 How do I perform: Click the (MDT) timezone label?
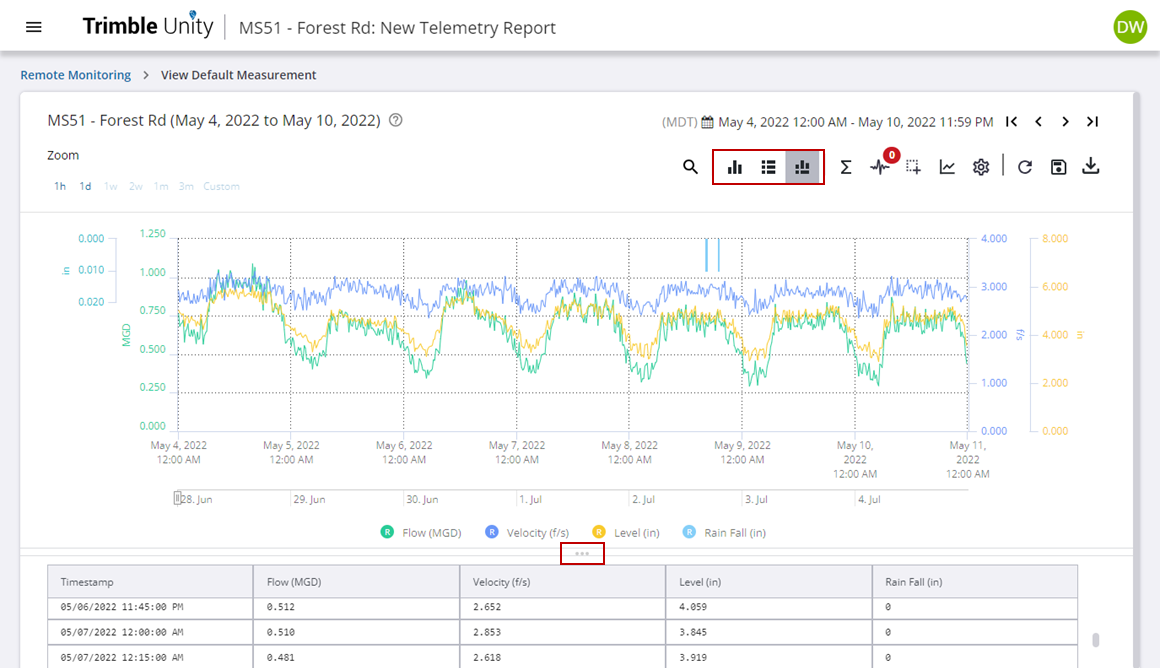(x=679, y=122)
